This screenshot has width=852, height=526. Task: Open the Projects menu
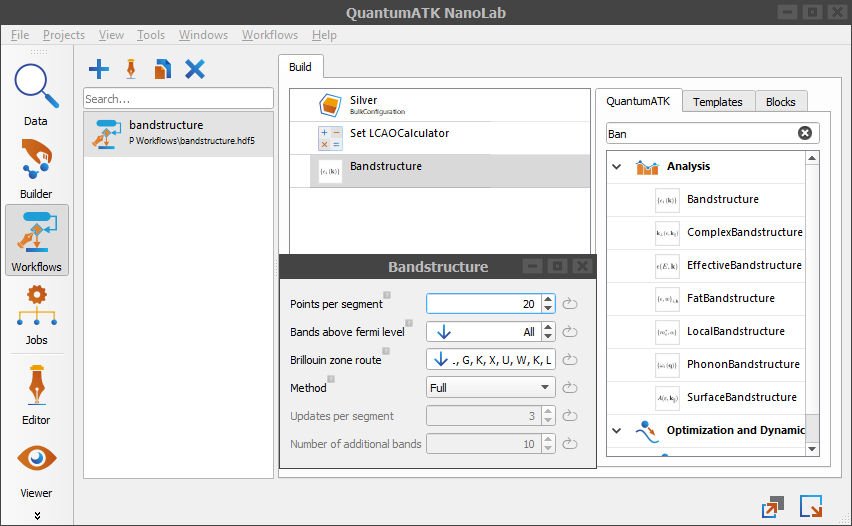(x=64, y=35)
